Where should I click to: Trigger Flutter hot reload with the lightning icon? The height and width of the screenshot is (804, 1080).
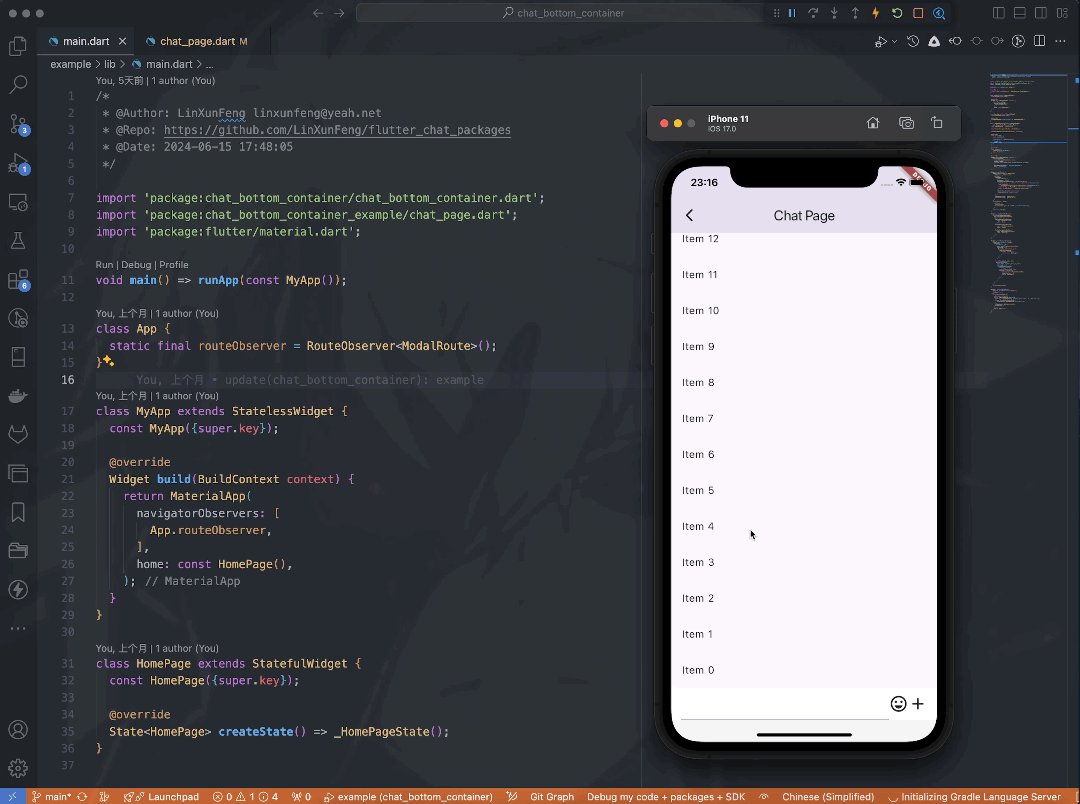pos(876,13)
